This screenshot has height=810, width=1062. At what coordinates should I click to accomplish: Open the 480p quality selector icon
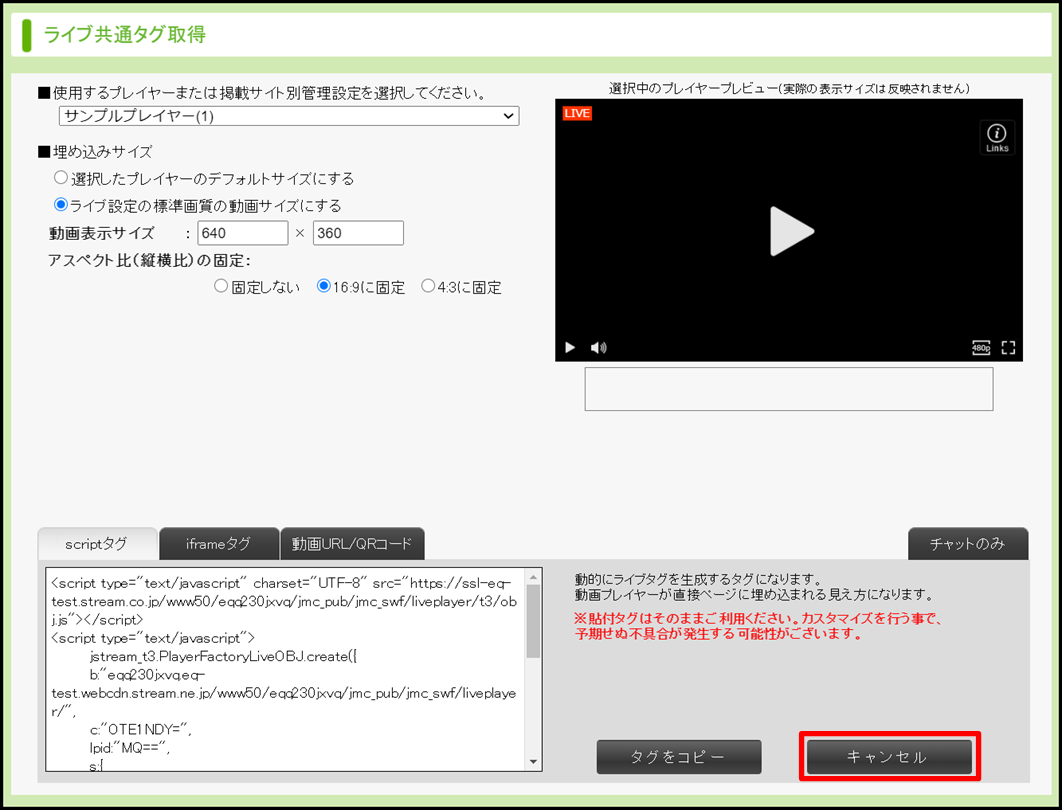tap(981, 348)
